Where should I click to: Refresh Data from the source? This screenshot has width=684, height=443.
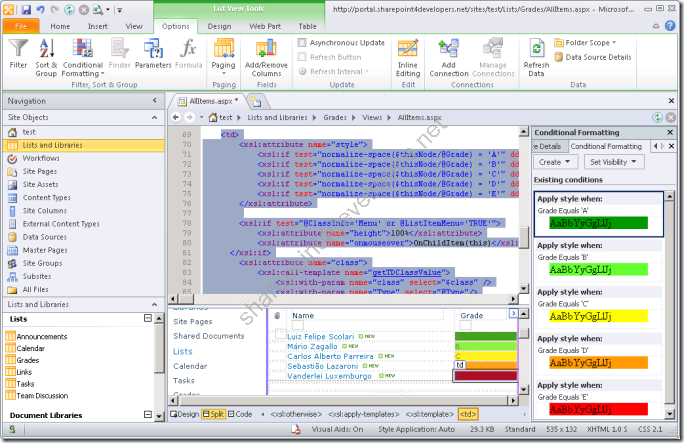click(536, 58)
